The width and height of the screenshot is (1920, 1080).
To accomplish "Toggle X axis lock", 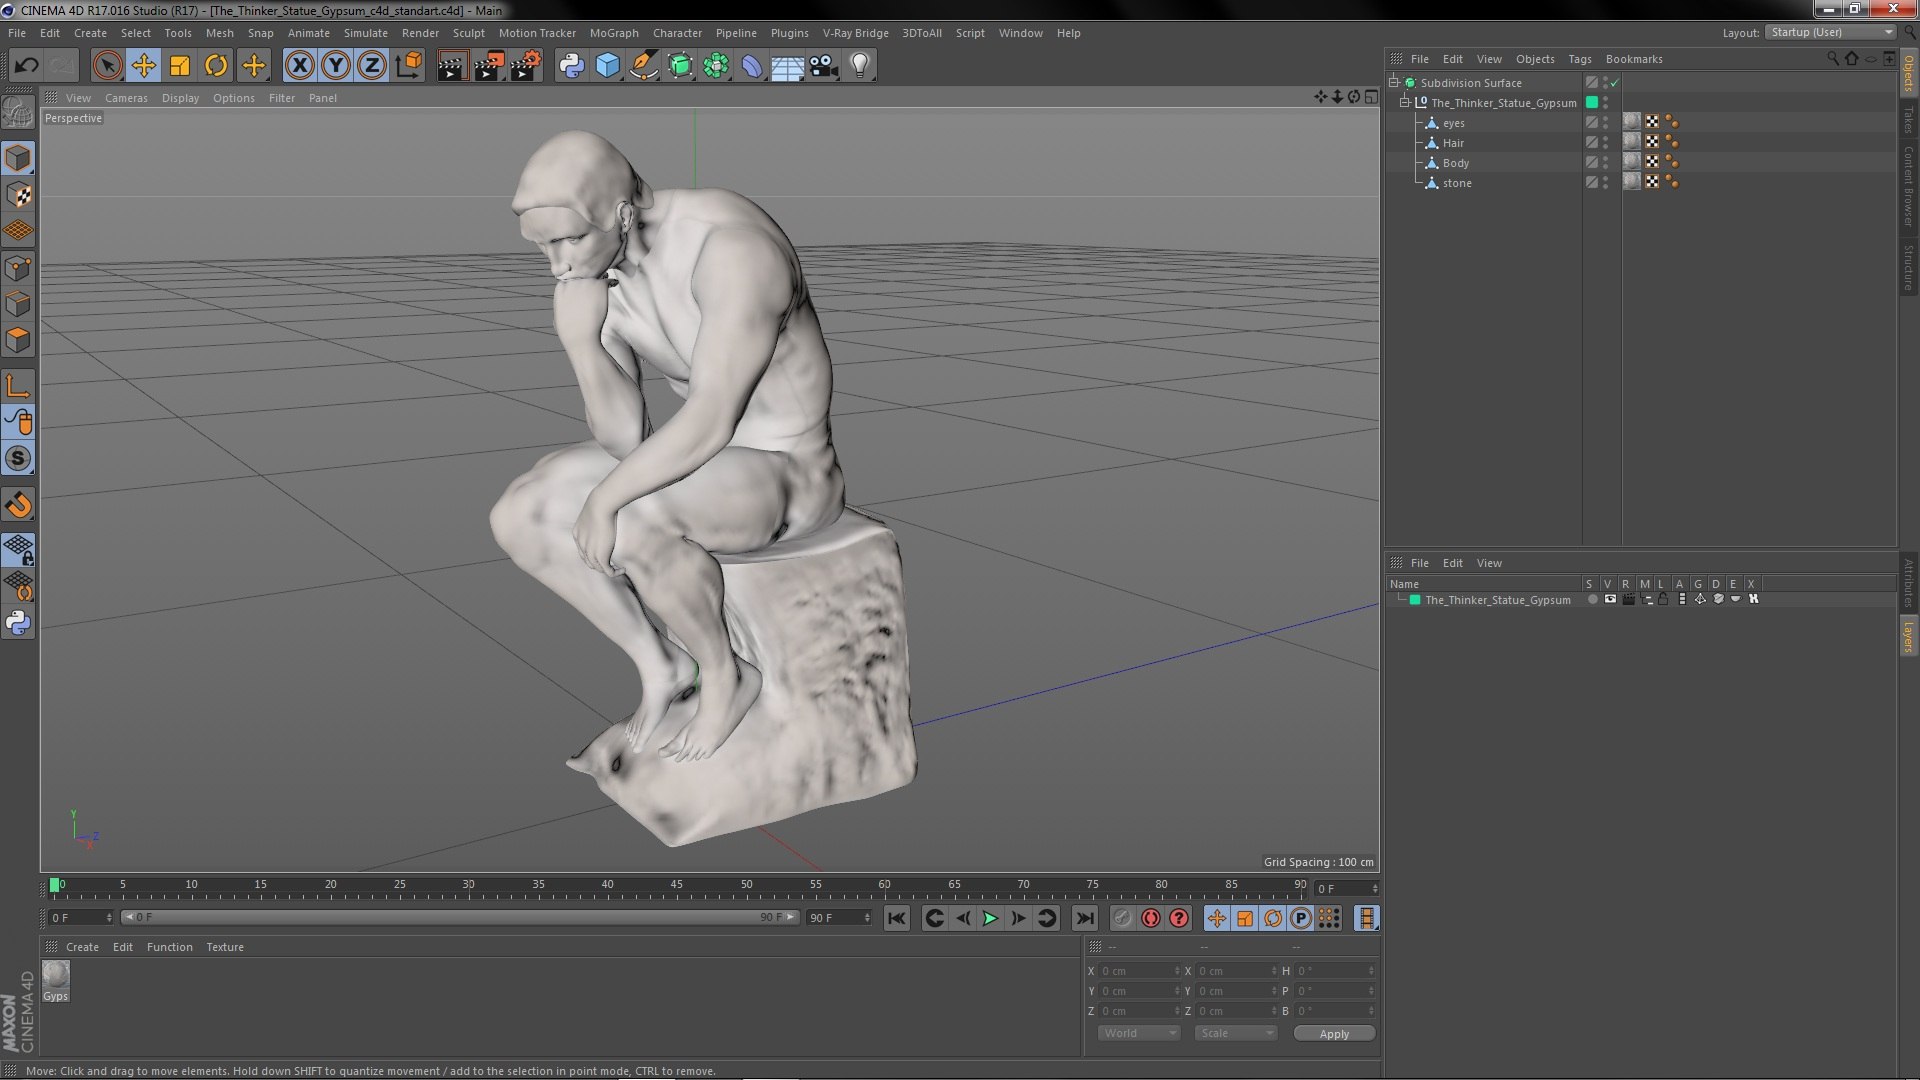I will pos(299,66).
